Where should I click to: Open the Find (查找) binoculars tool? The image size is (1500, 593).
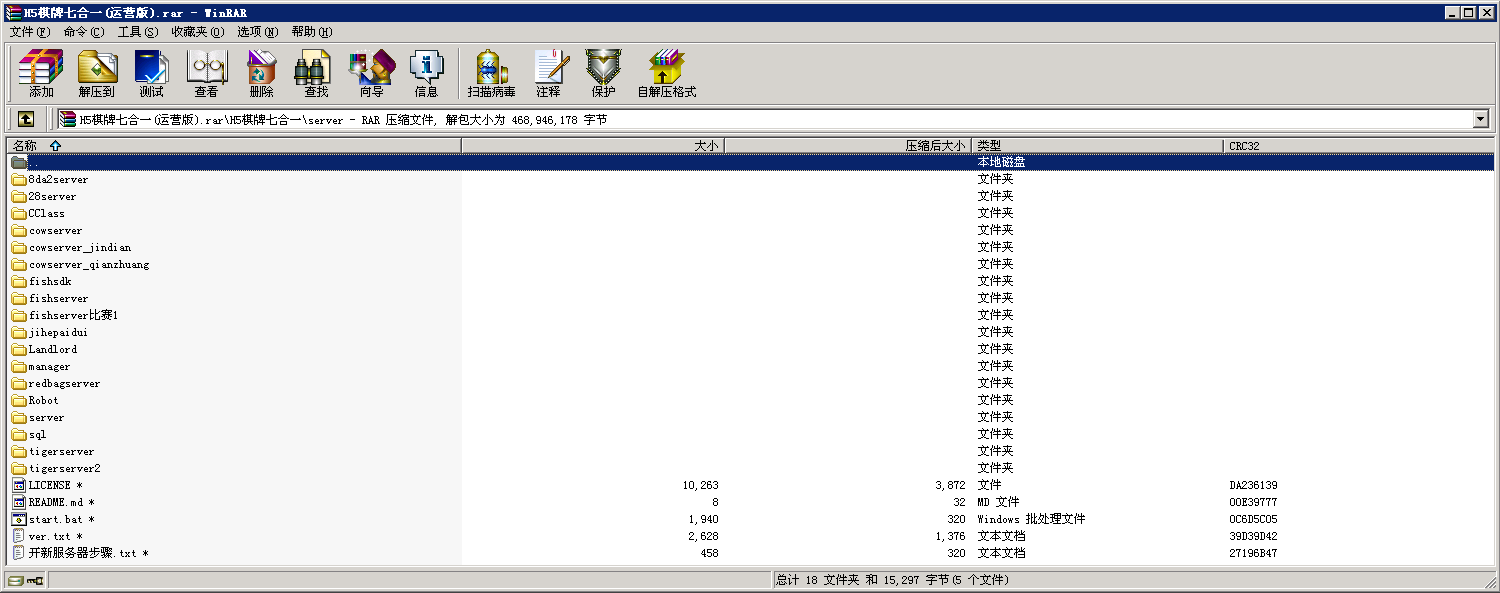316,73
